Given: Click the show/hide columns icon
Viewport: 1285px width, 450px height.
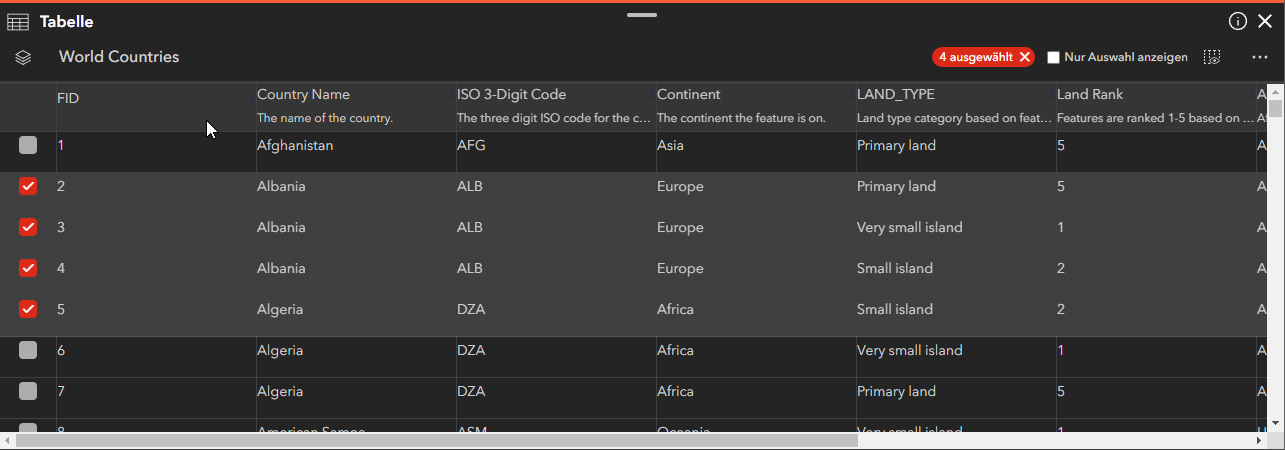Looking at the screenshot, I should [x=1212, y=58].
